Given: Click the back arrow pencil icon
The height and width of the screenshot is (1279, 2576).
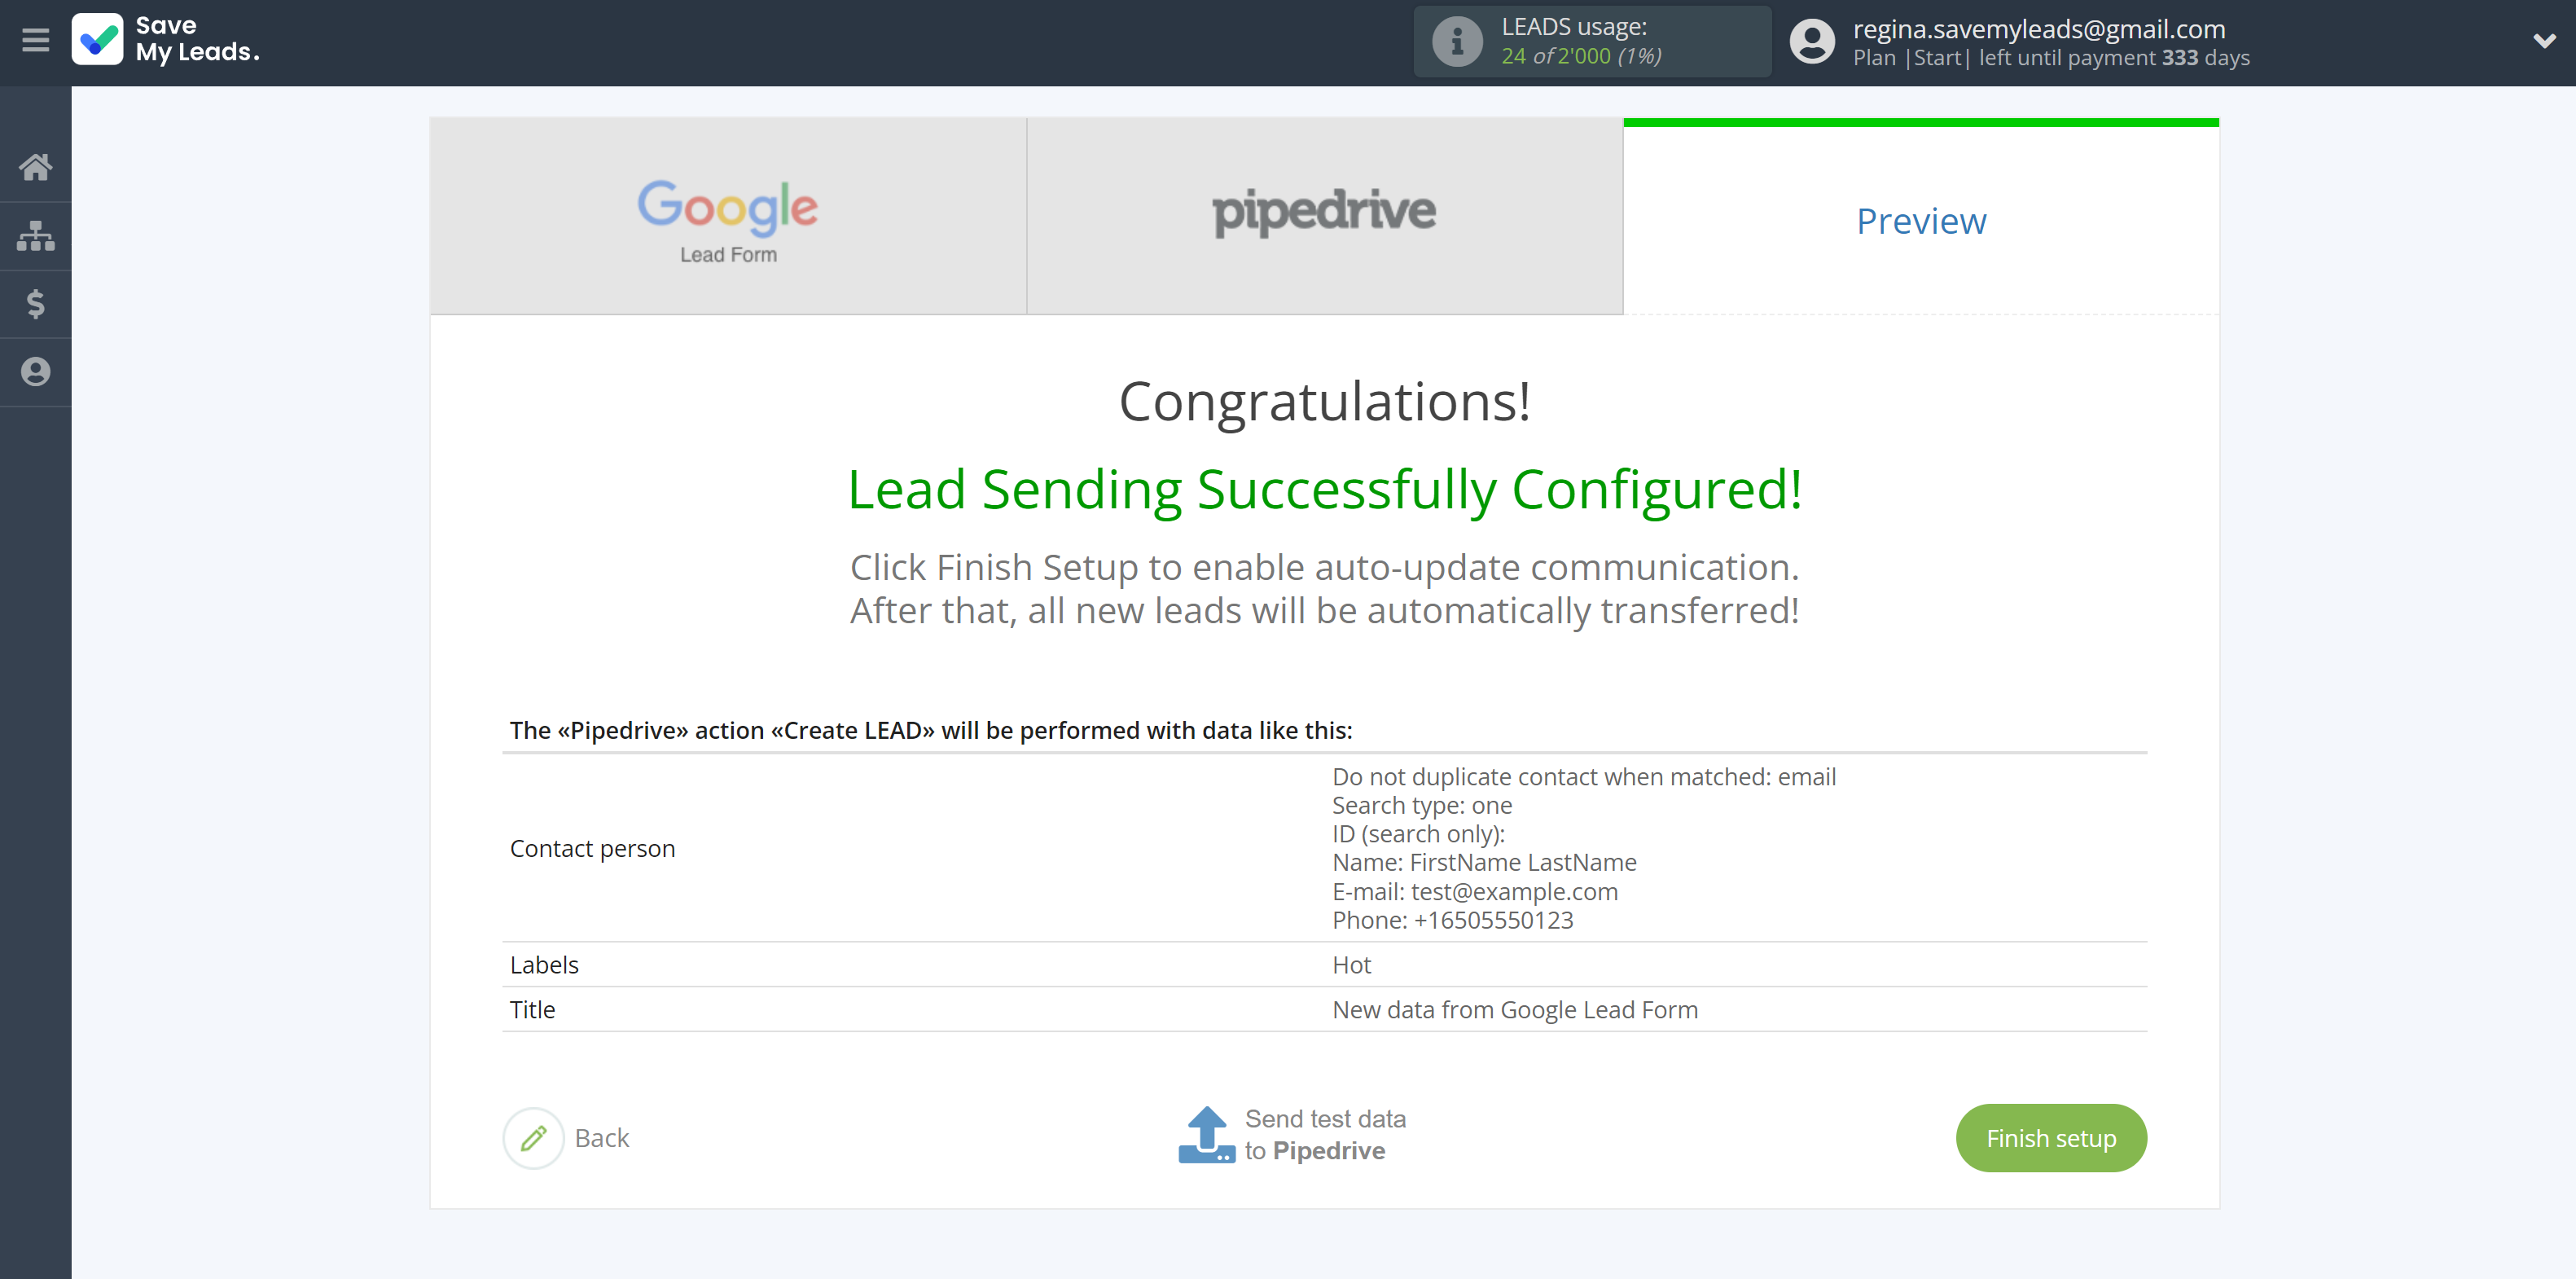Looking at the screenshot, I should [533, 1137].
